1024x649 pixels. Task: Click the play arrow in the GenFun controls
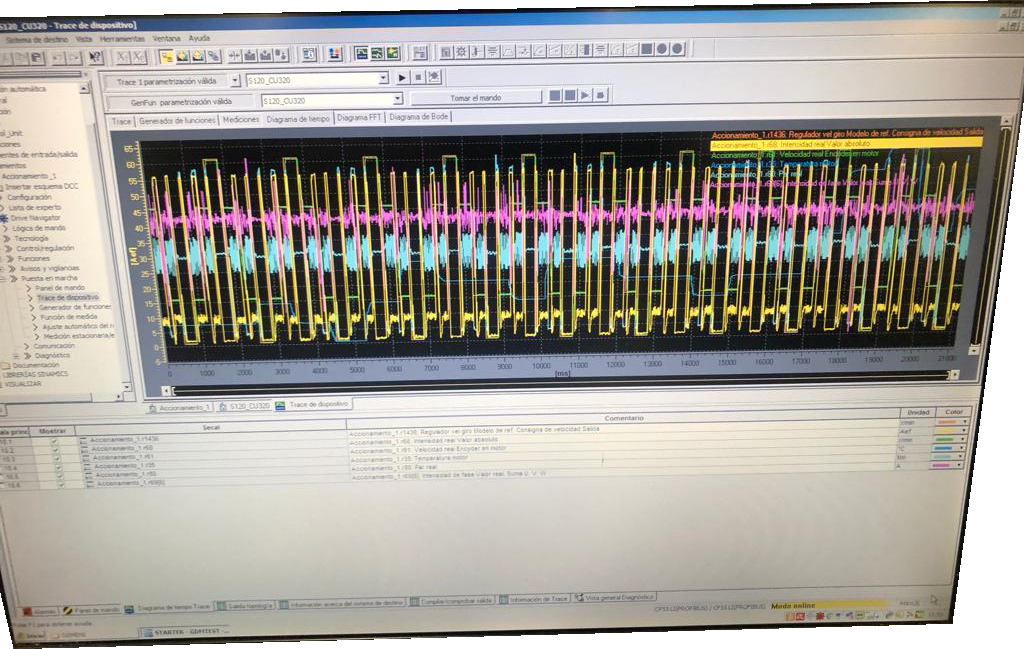coord(585,95)
